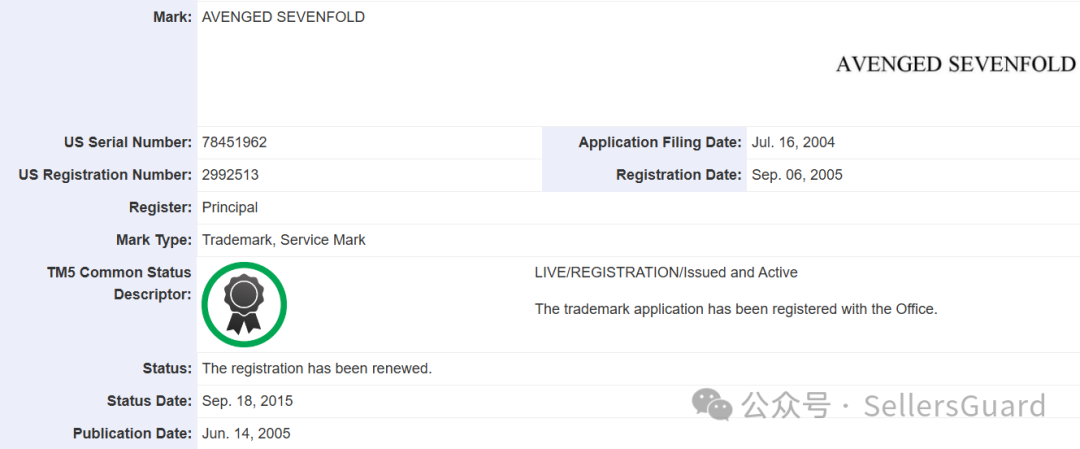Click the Mark name text AVENGED SEVENFOLD

283,17
